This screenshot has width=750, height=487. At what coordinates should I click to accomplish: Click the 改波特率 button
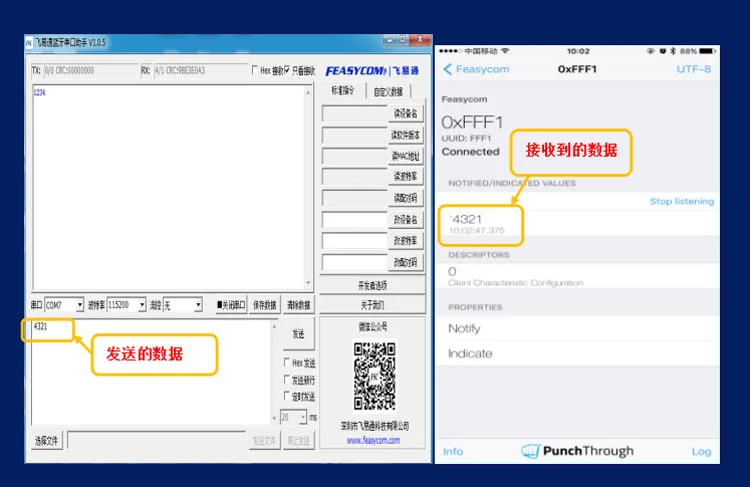[406, 241]
